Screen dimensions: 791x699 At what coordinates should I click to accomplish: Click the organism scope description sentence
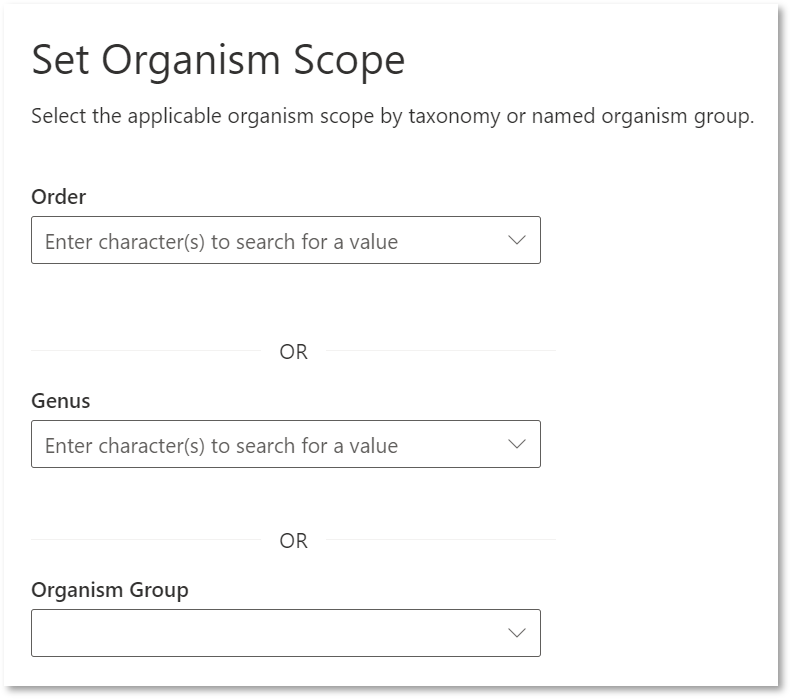click(392, 116)
